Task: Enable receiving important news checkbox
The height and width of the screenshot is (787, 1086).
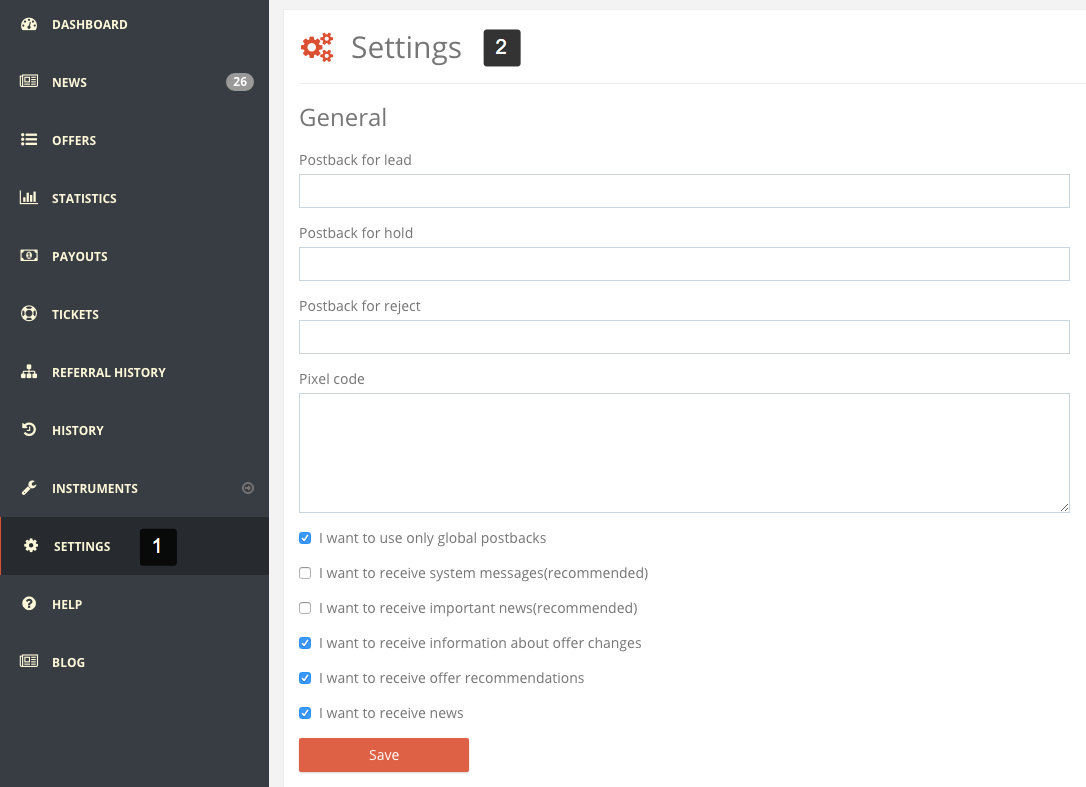Action: [x=305, y=608]
